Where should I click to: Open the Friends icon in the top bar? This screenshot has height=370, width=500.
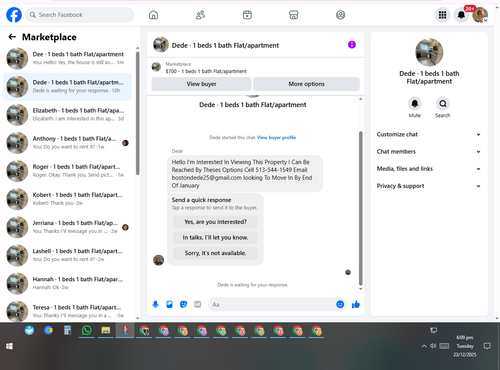(200, 15)
